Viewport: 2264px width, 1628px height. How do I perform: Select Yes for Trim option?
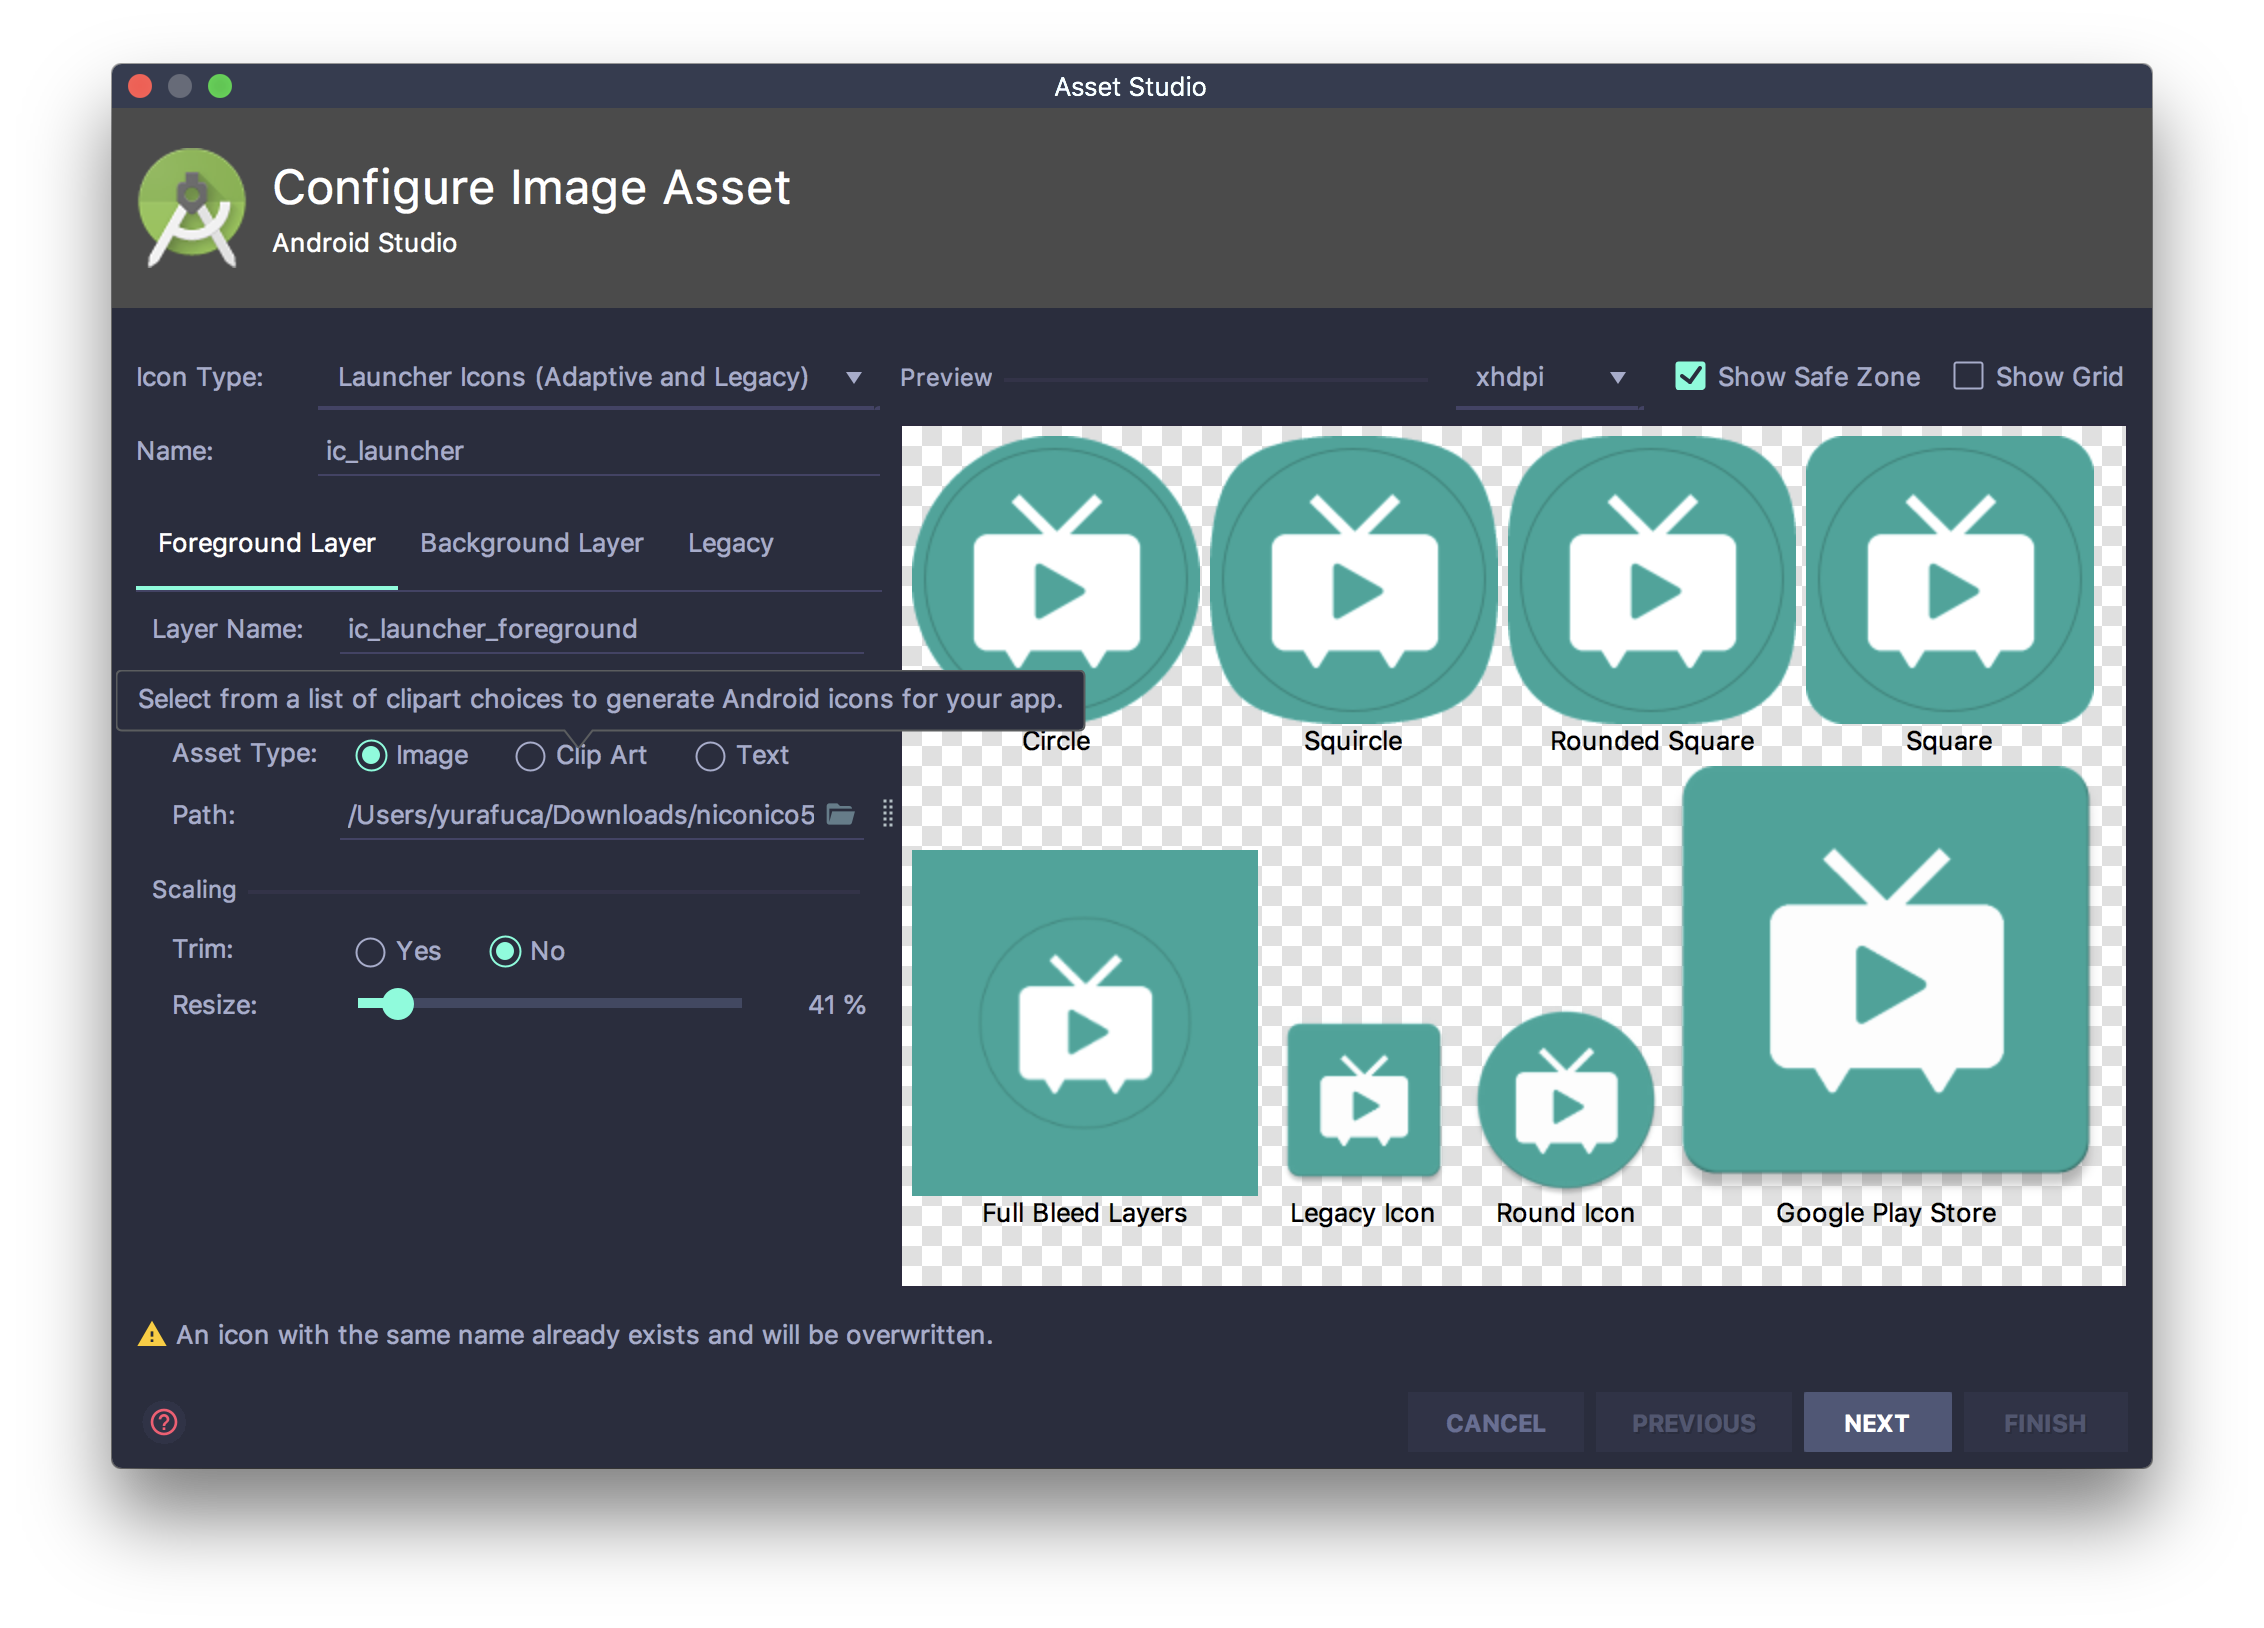tap(370, 951)
